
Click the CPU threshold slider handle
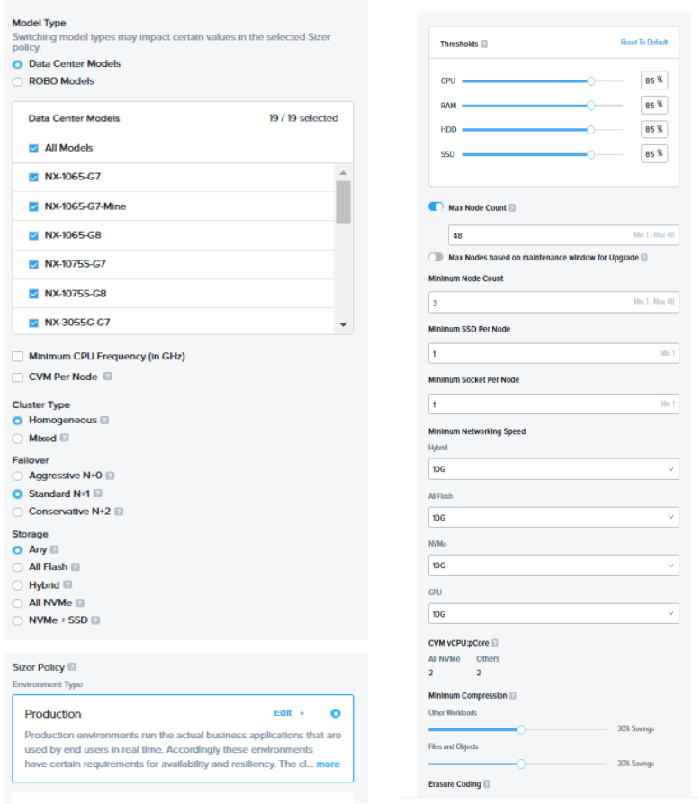[591, 81]
